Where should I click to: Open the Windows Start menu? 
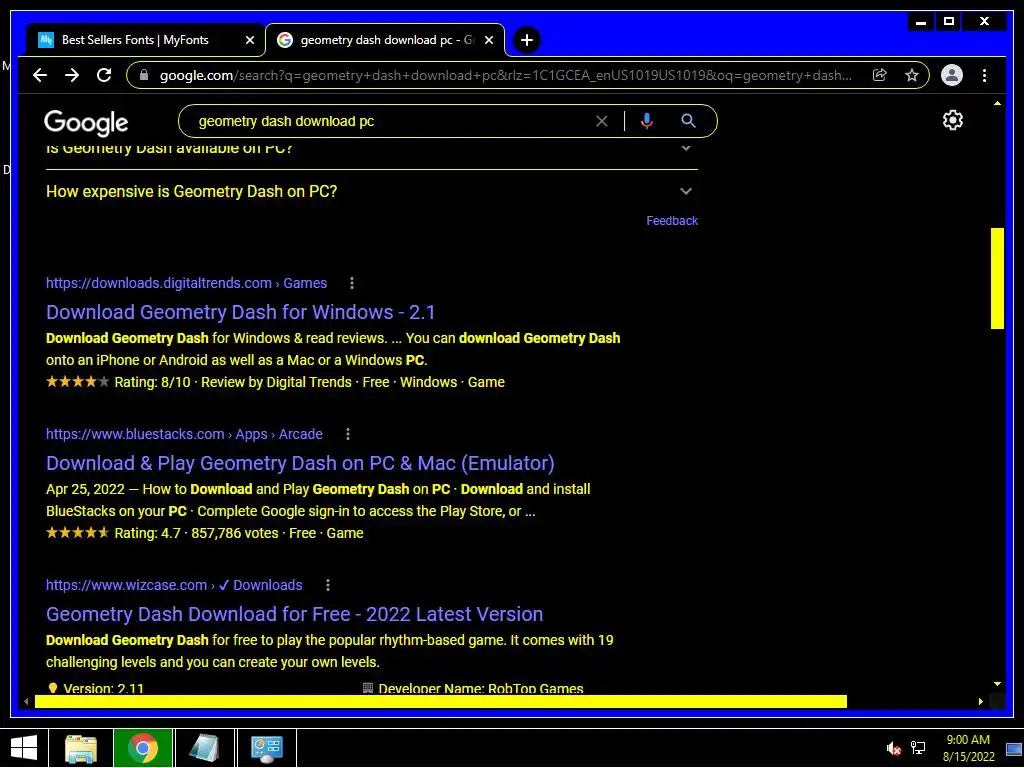[x=24, y=748]
